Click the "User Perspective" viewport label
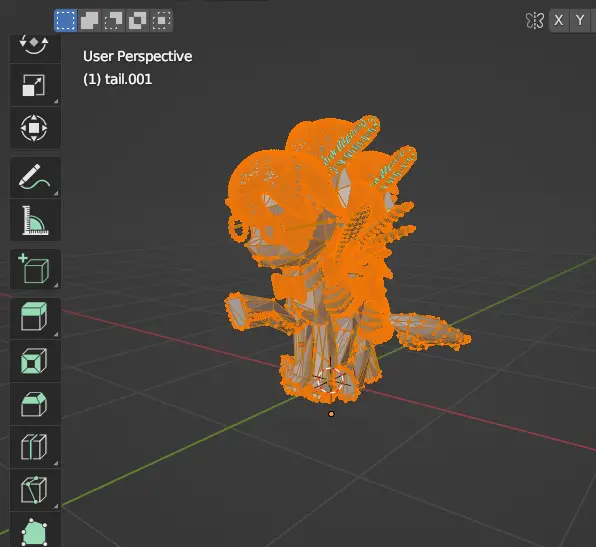Viewport: 596px width, 547px height. 138,56
